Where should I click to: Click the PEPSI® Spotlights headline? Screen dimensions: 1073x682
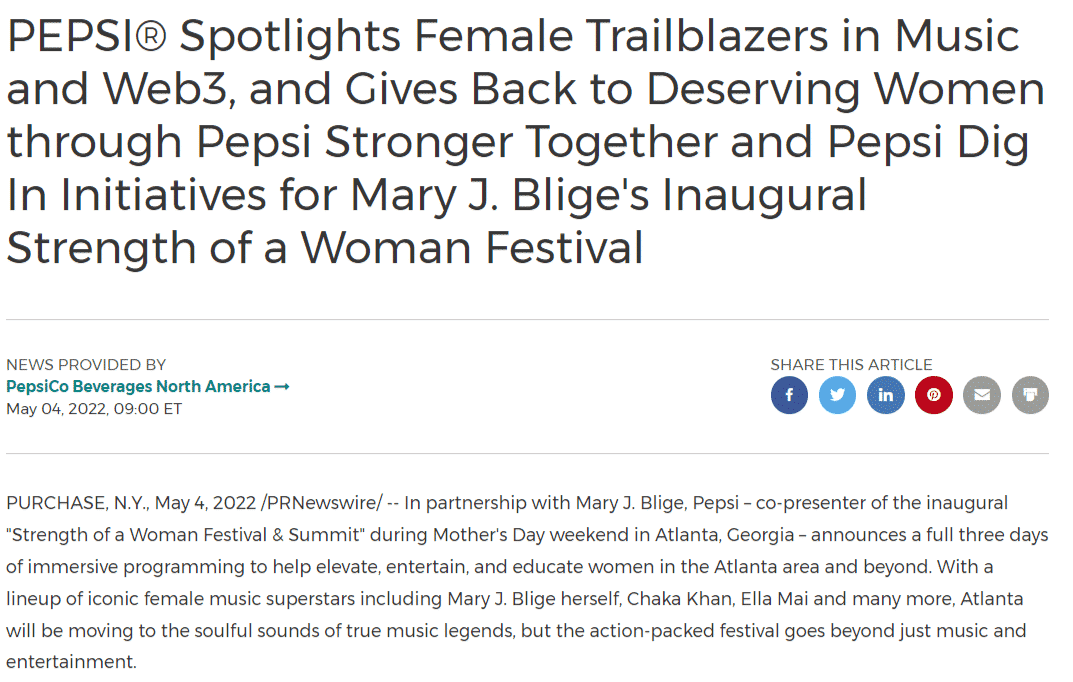click(x=526, y=142)
